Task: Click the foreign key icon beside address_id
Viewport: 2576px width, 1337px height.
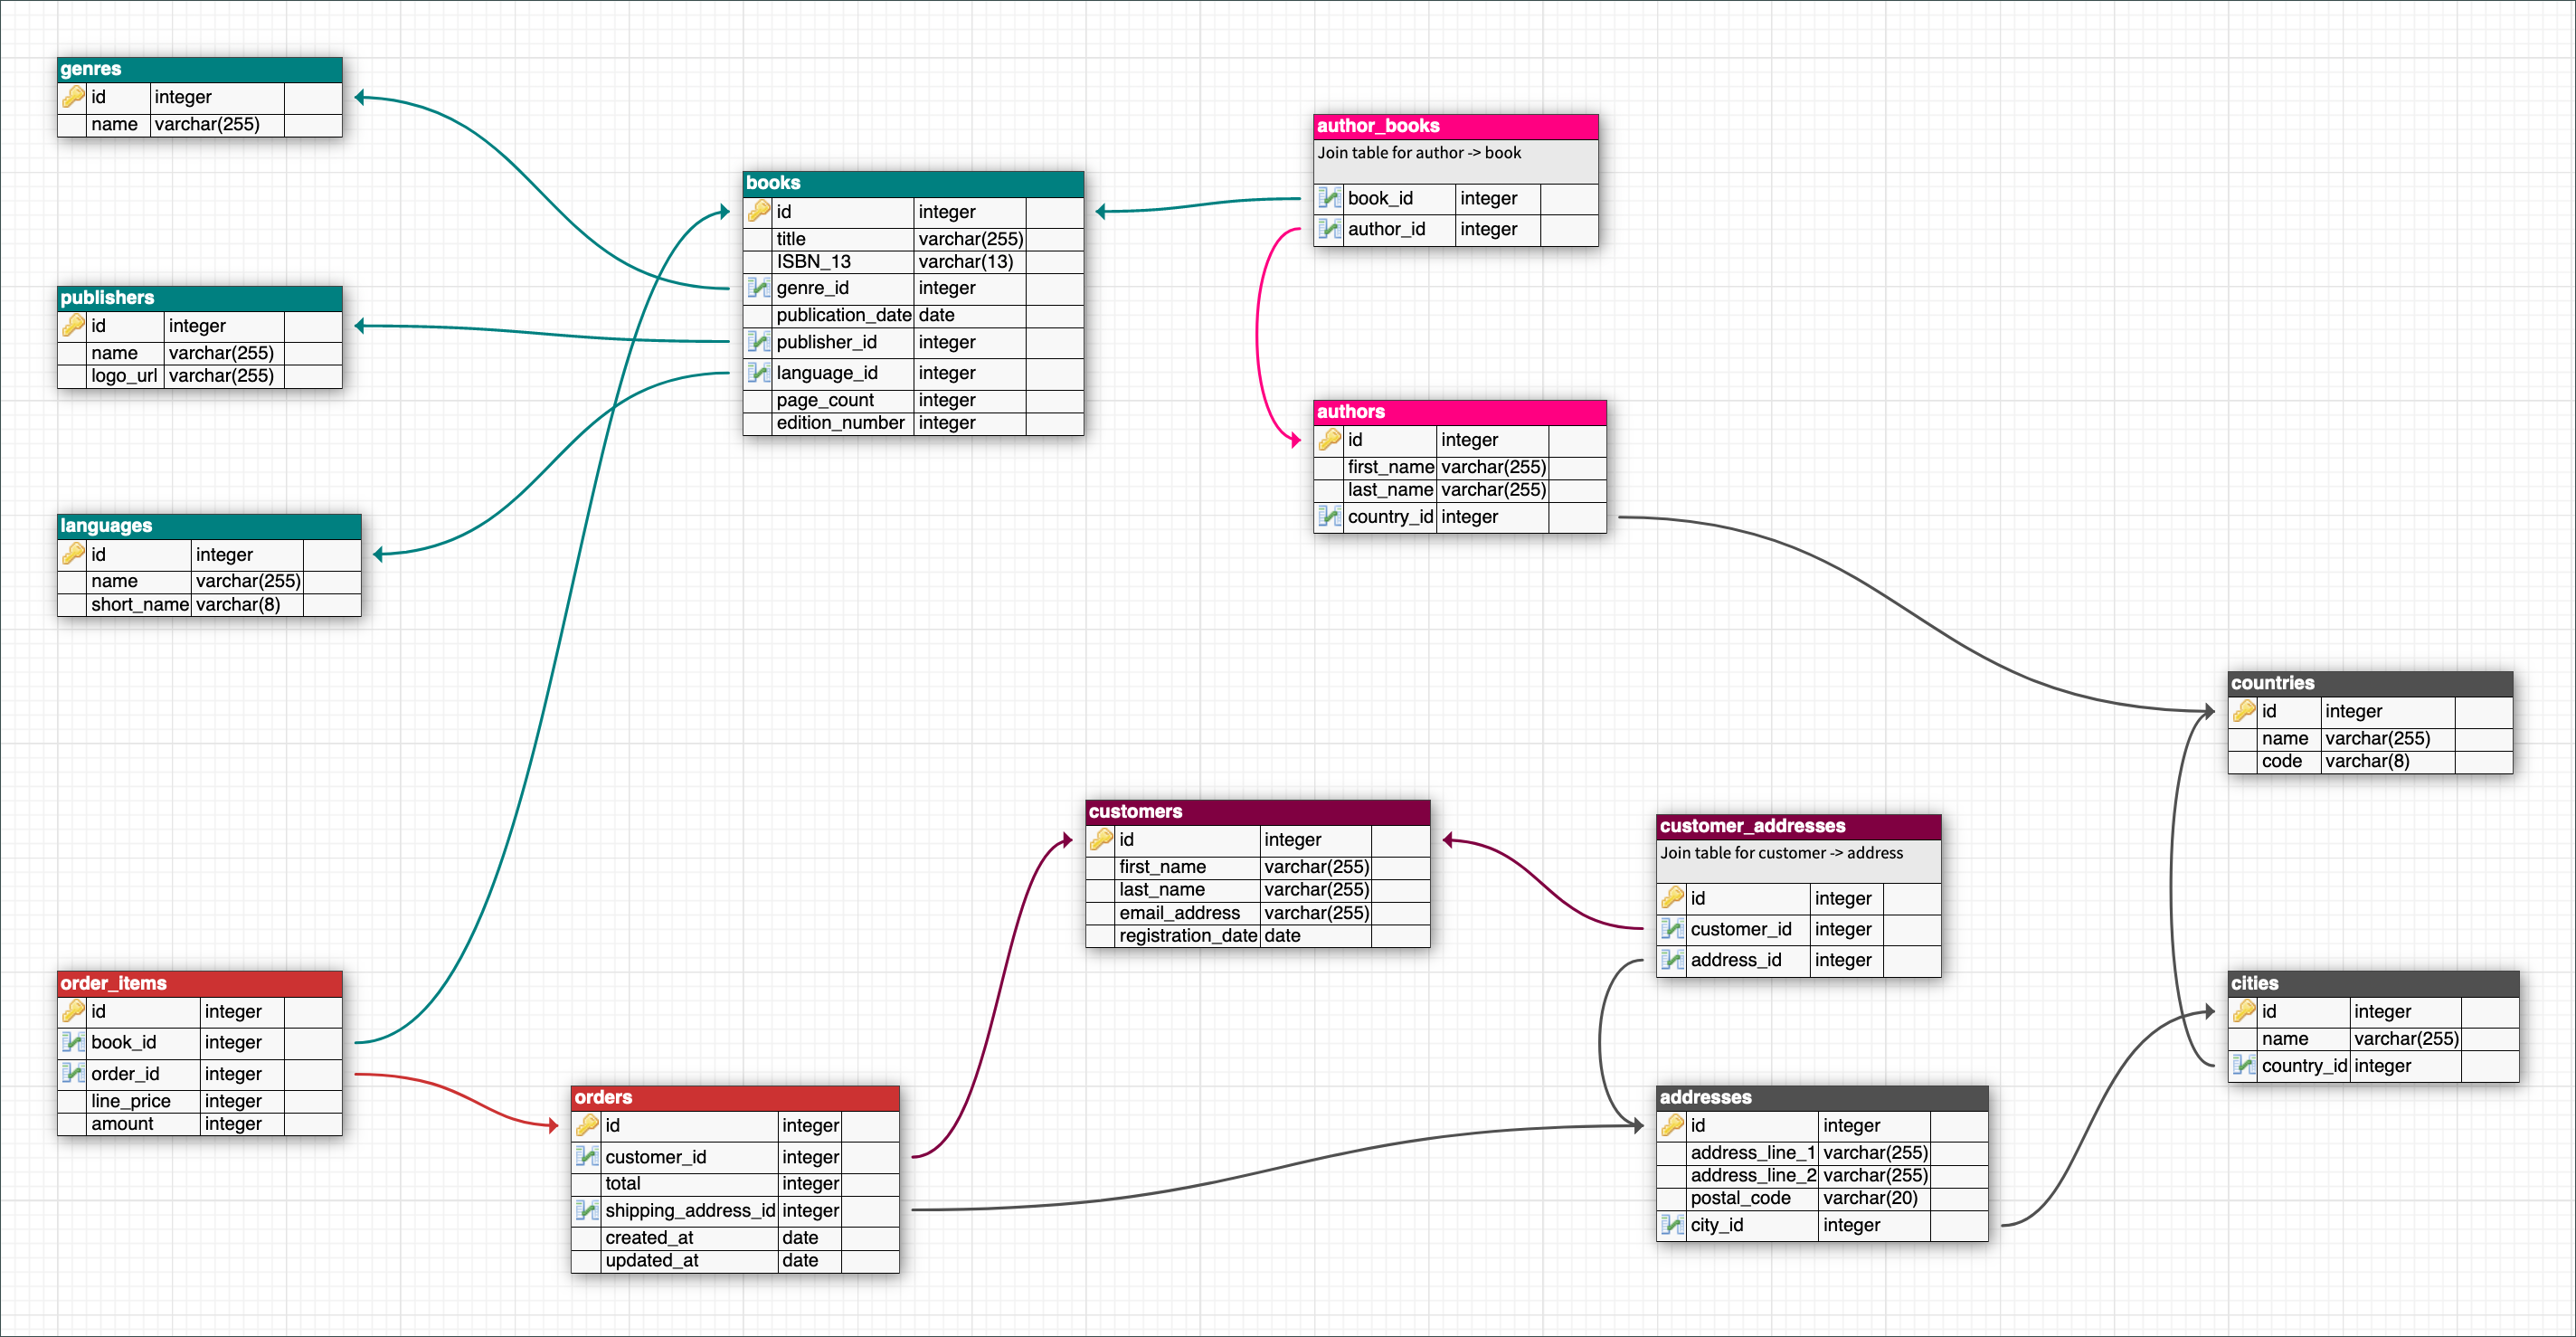Action: [x=1672, y=960]
